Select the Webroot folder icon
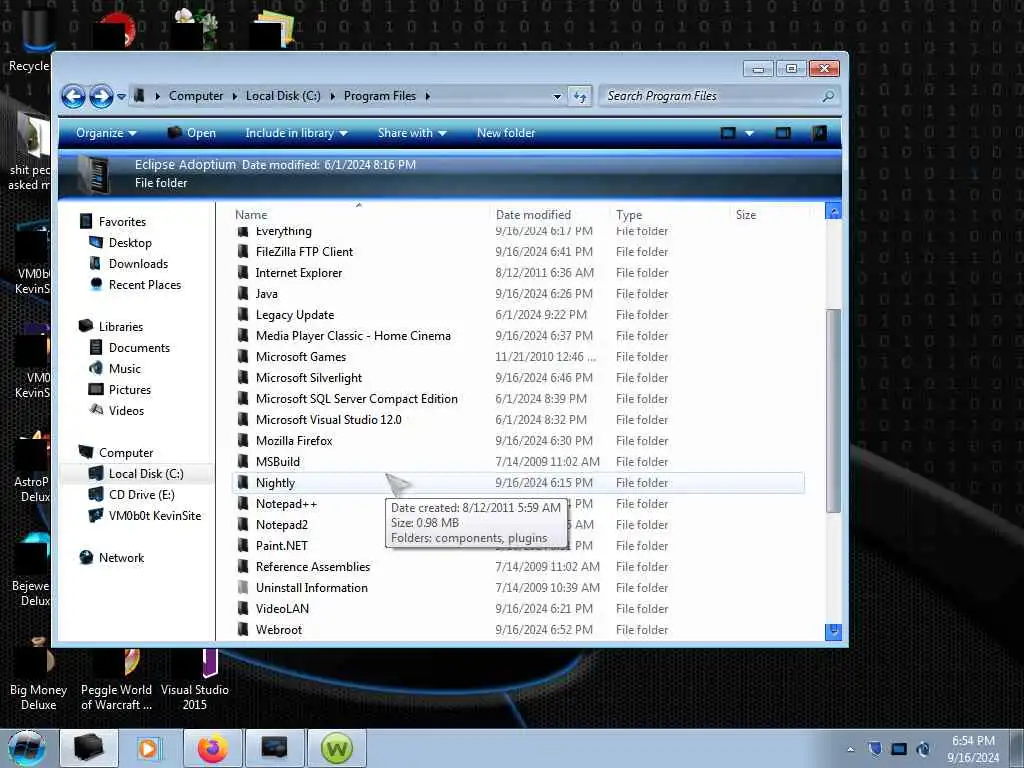This screenshot has width=1024, height=768. (x=243, y=630)
